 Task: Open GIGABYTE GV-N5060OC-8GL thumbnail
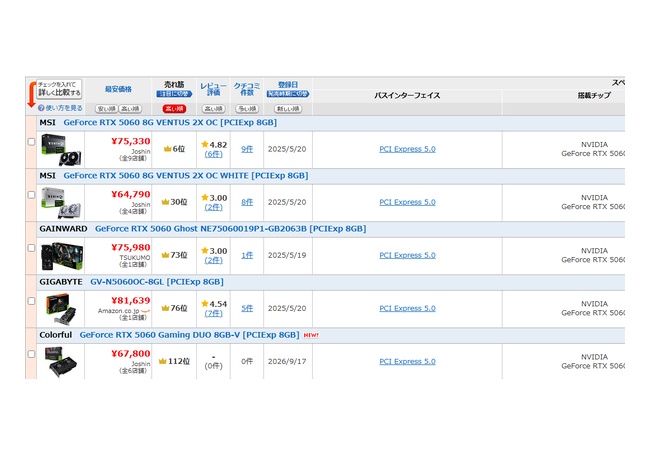(x=61, y=309)
